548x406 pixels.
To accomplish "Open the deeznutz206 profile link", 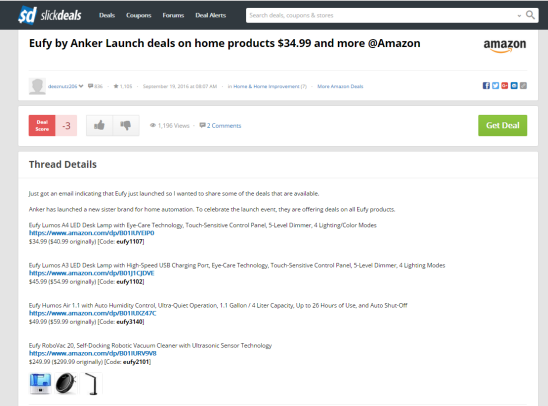I will [x=62, y=86].
